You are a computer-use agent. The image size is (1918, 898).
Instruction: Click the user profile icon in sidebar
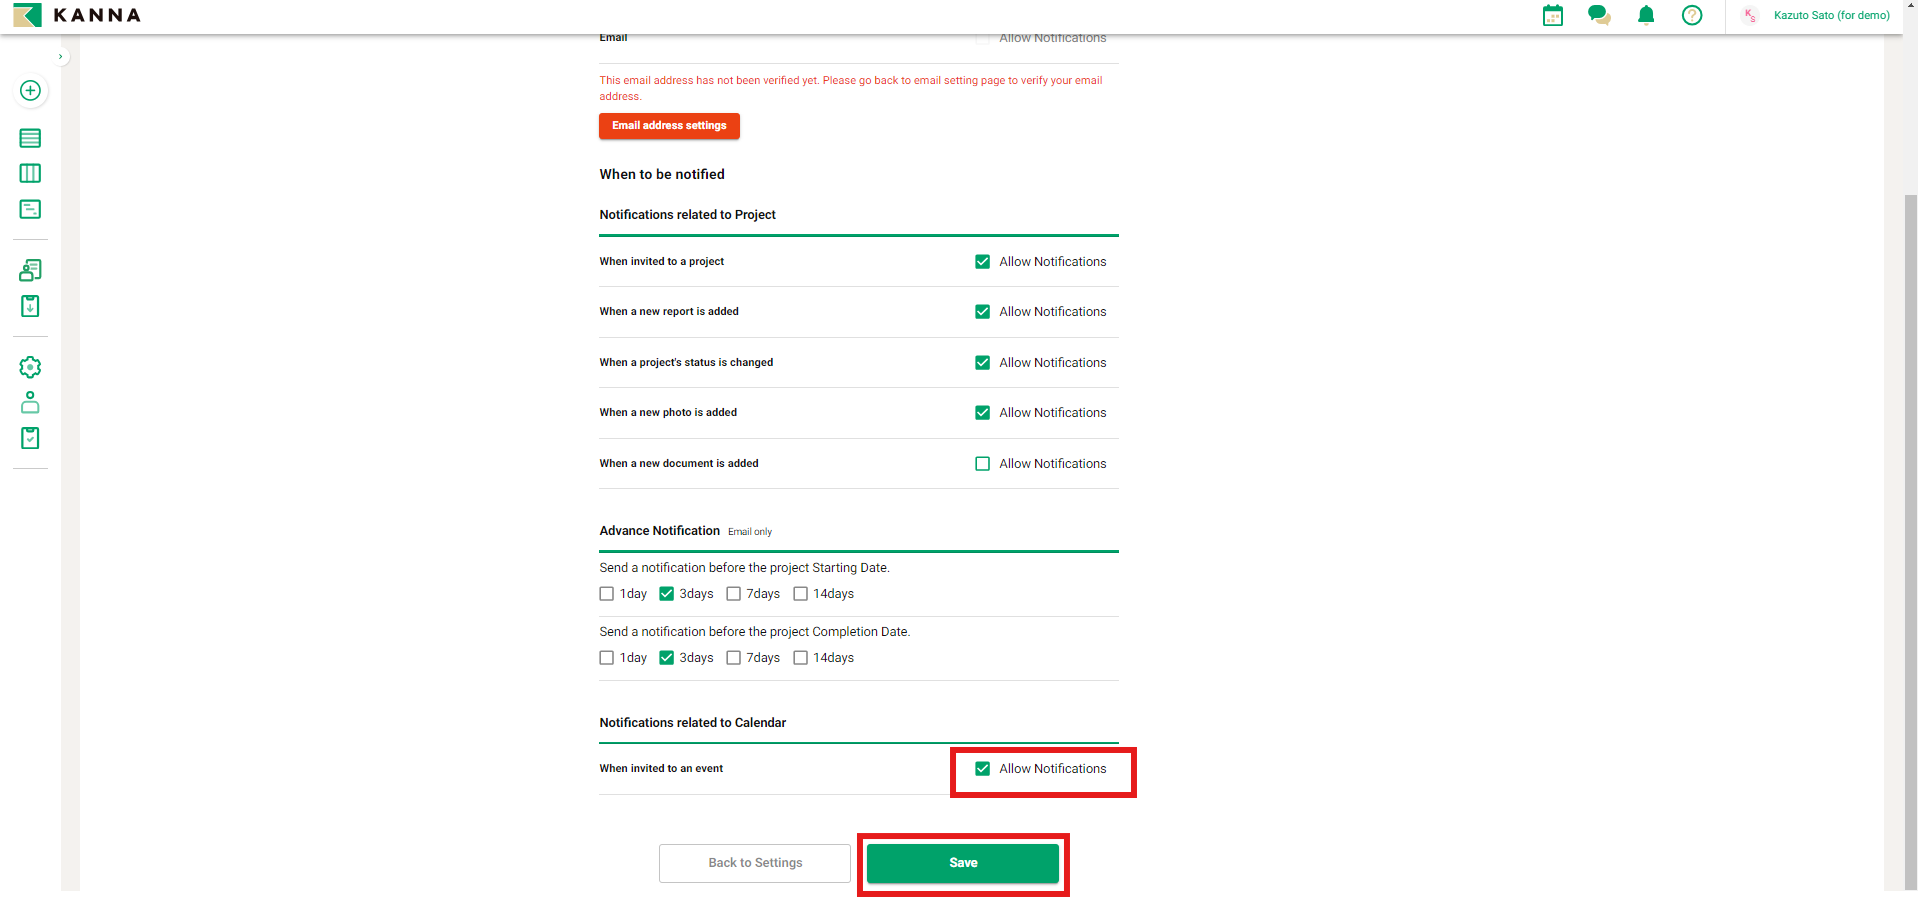(x=30, y=403)
